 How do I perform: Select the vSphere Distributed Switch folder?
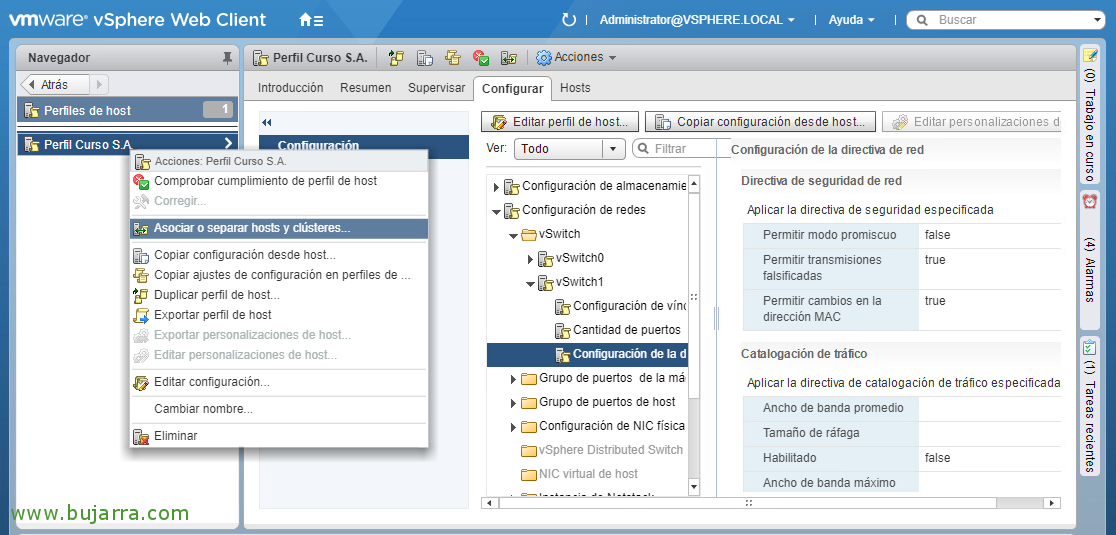(601, 450)
